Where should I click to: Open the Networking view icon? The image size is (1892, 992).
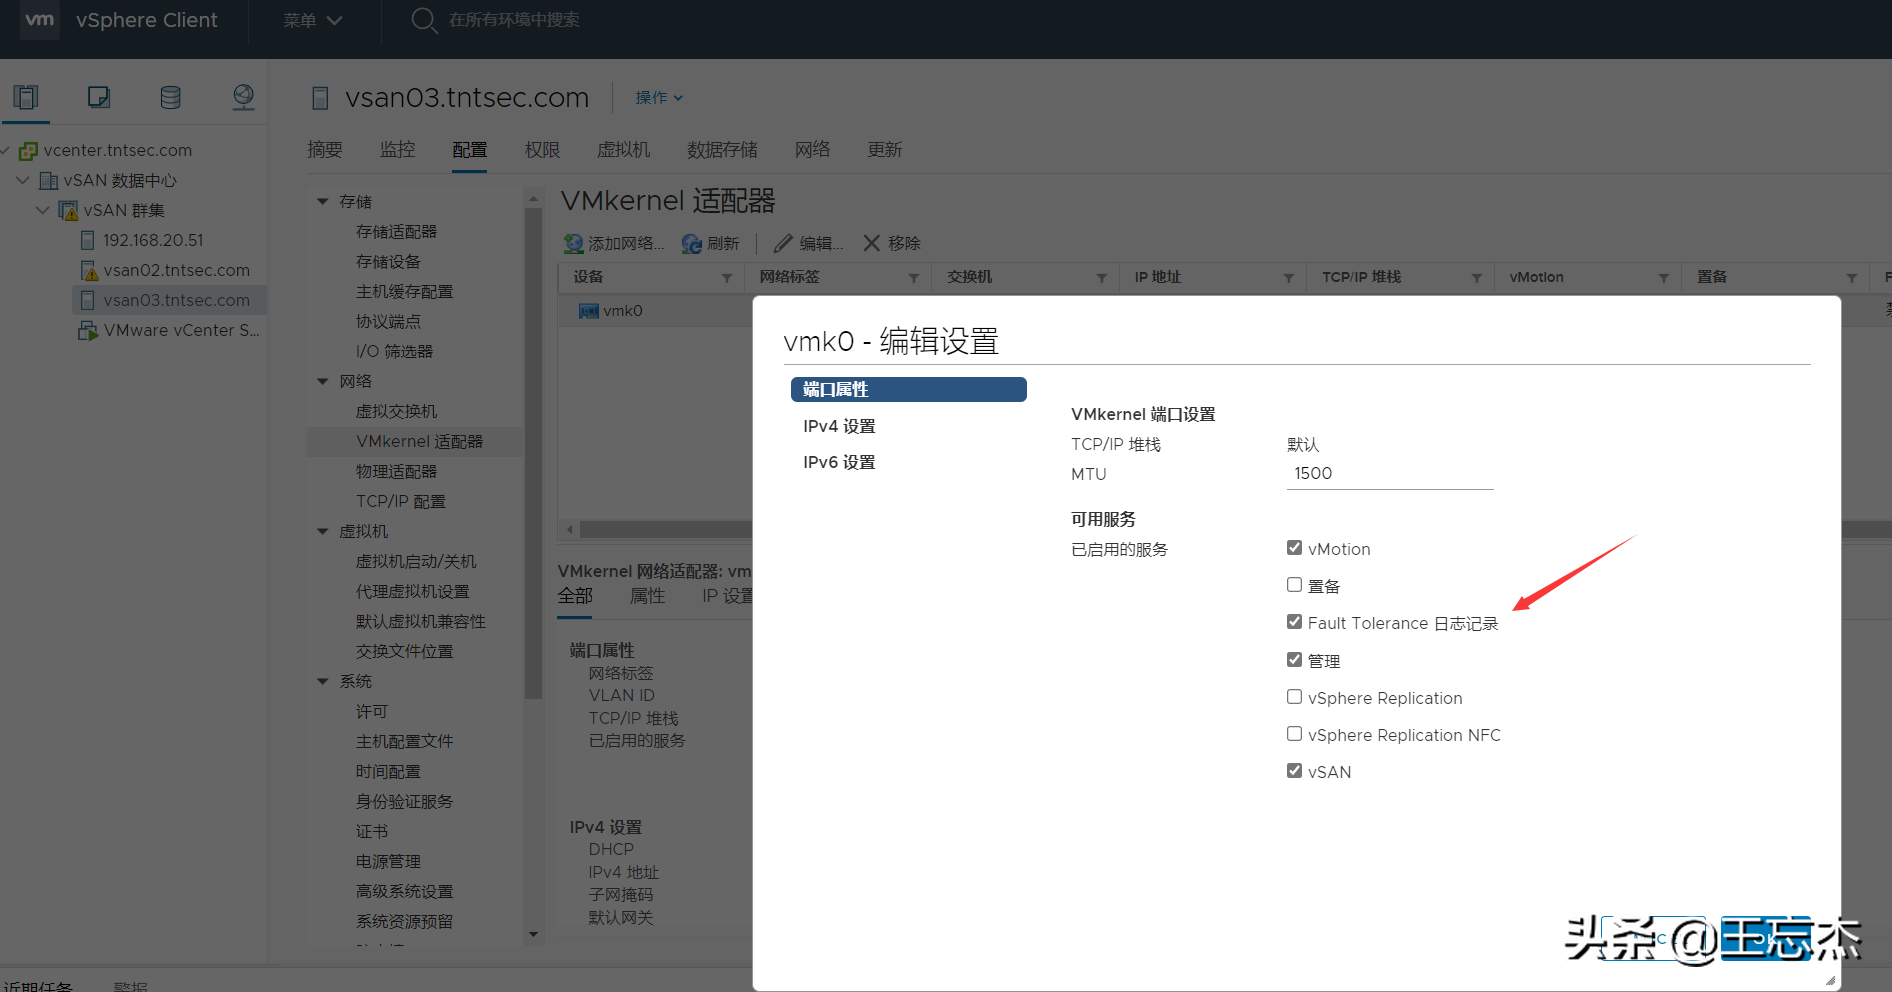[x=243, y=97]
